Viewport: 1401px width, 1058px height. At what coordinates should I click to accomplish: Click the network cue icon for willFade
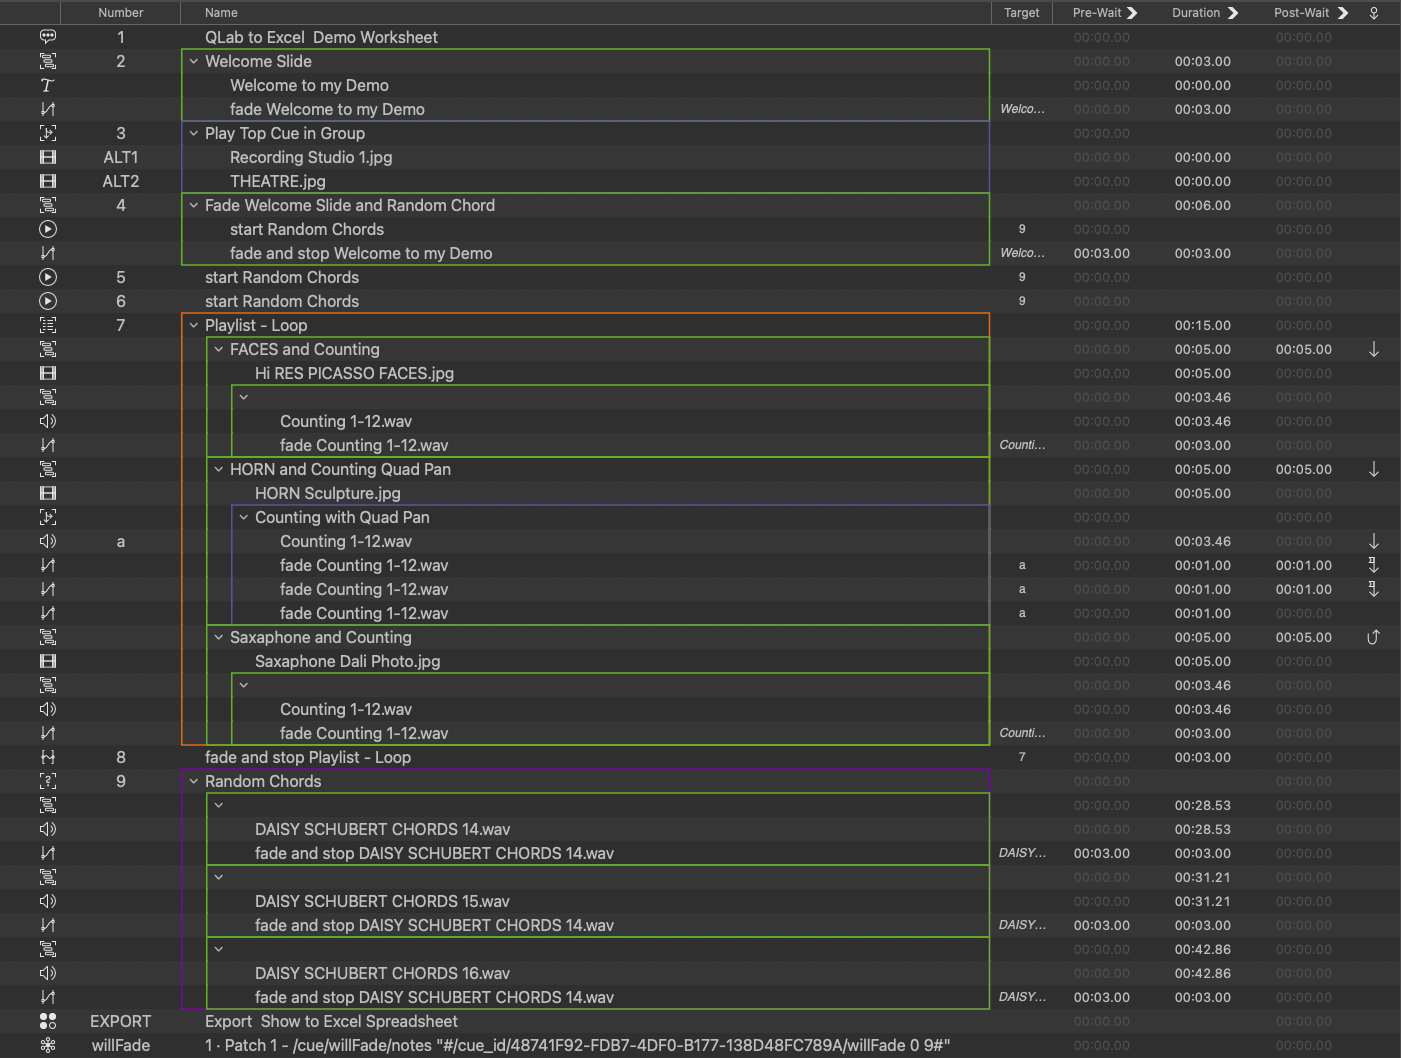pyautogui.click(x=47, y=1045)
